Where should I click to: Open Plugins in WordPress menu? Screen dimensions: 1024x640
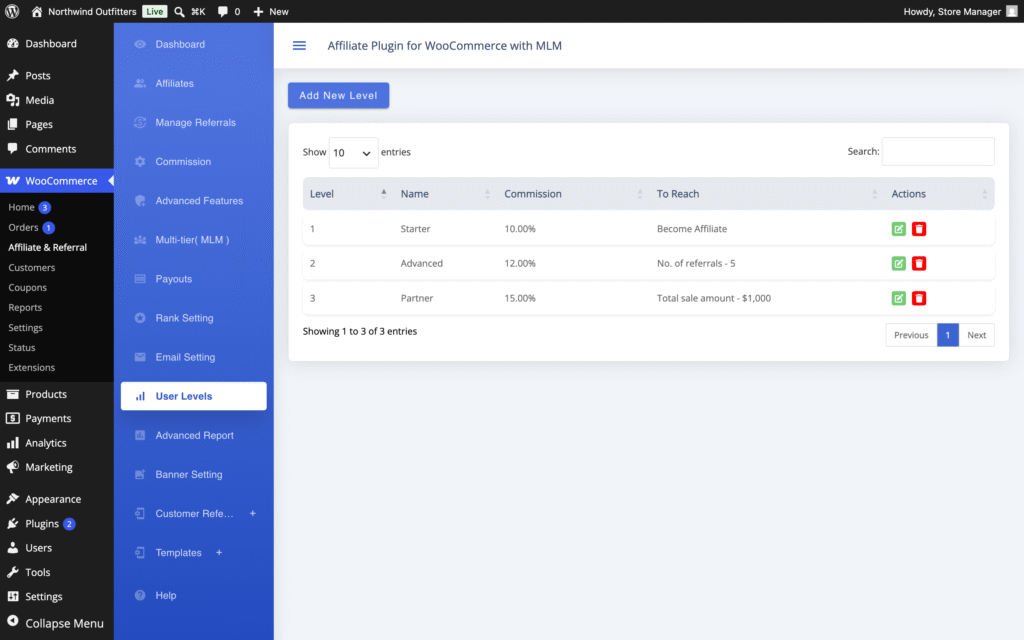coord(57,524)
